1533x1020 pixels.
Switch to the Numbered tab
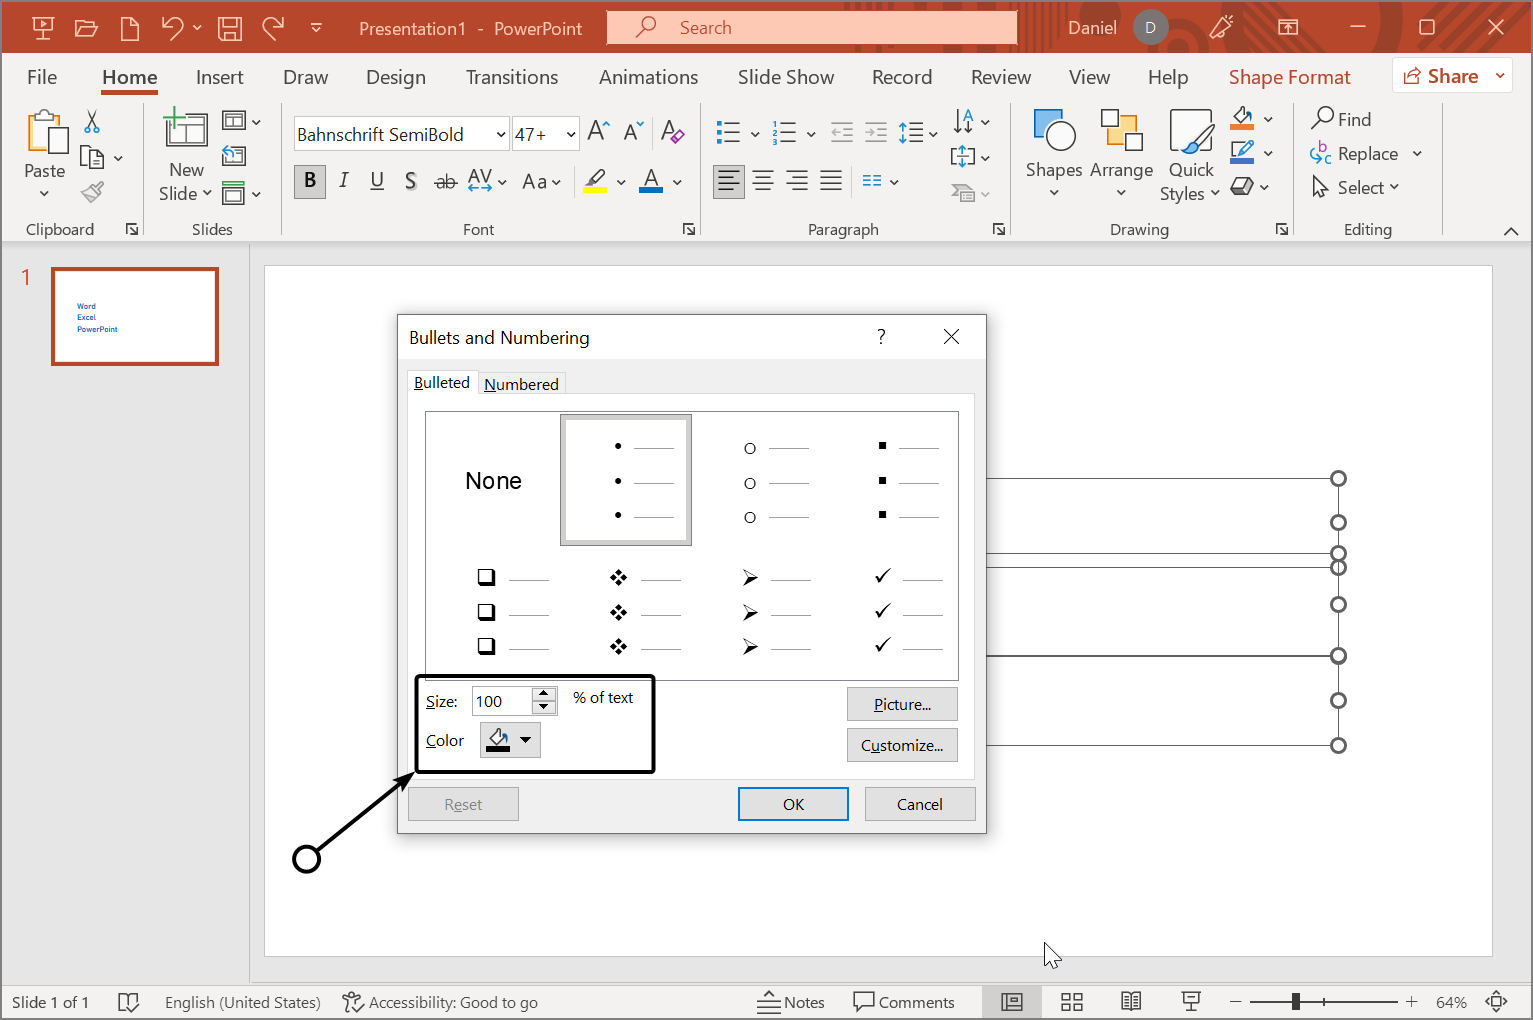521,384
